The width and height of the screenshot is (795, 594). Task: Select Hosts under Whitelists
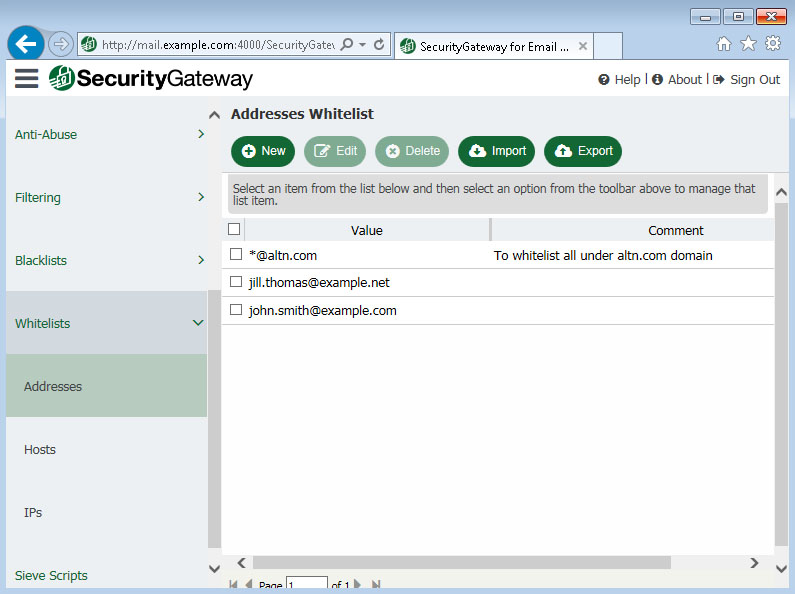click(x=106, y=449)
